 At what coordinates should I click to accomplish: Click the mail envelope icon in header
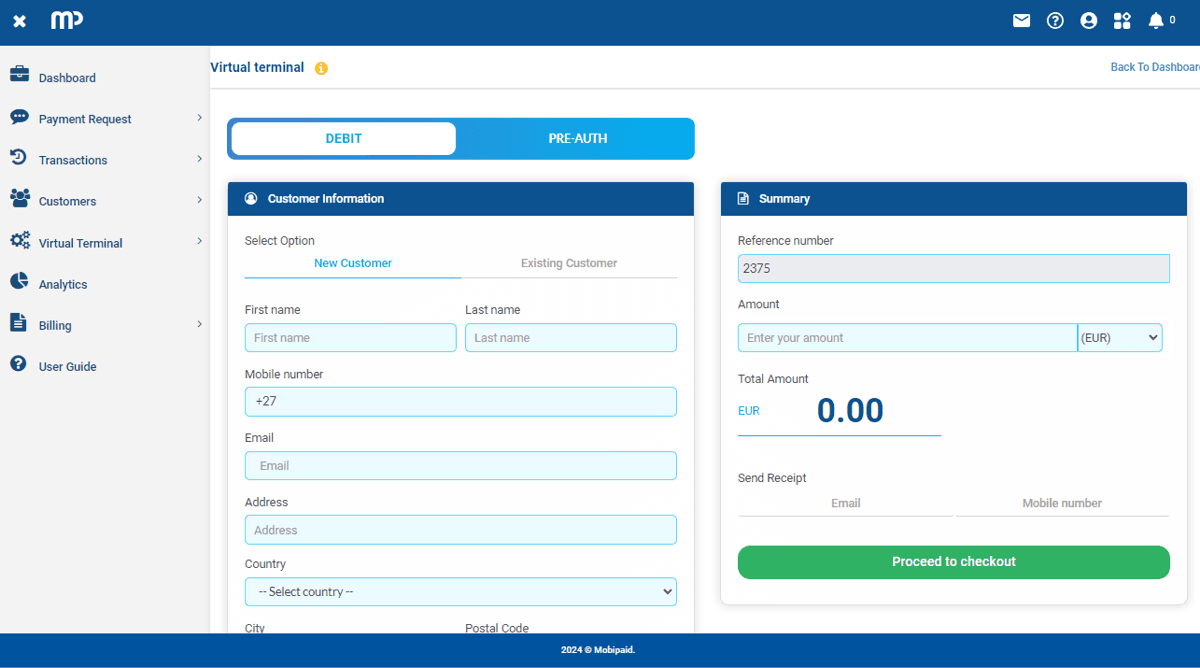[1021, 21]
